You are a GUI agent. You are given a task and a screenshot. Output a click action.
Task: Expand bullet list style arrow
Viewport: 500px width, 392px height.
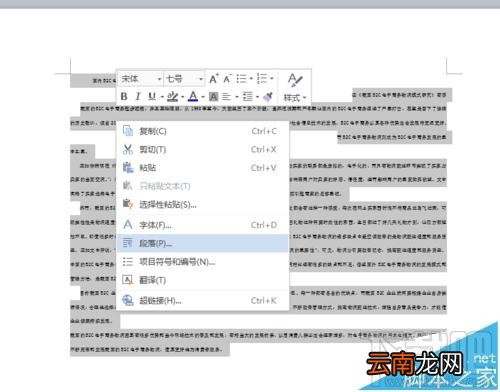(251, 79)
